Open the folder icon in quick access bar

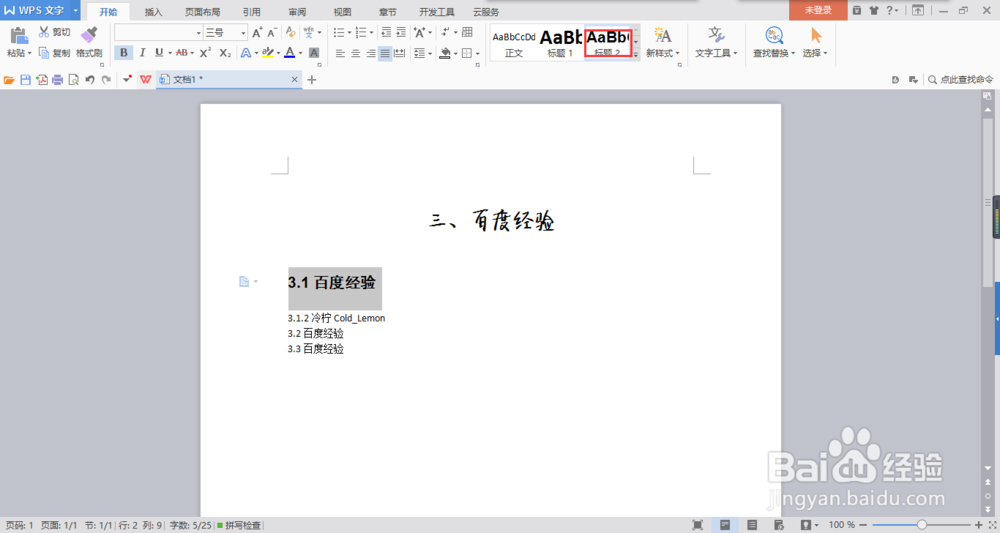(x=9, y=80)
